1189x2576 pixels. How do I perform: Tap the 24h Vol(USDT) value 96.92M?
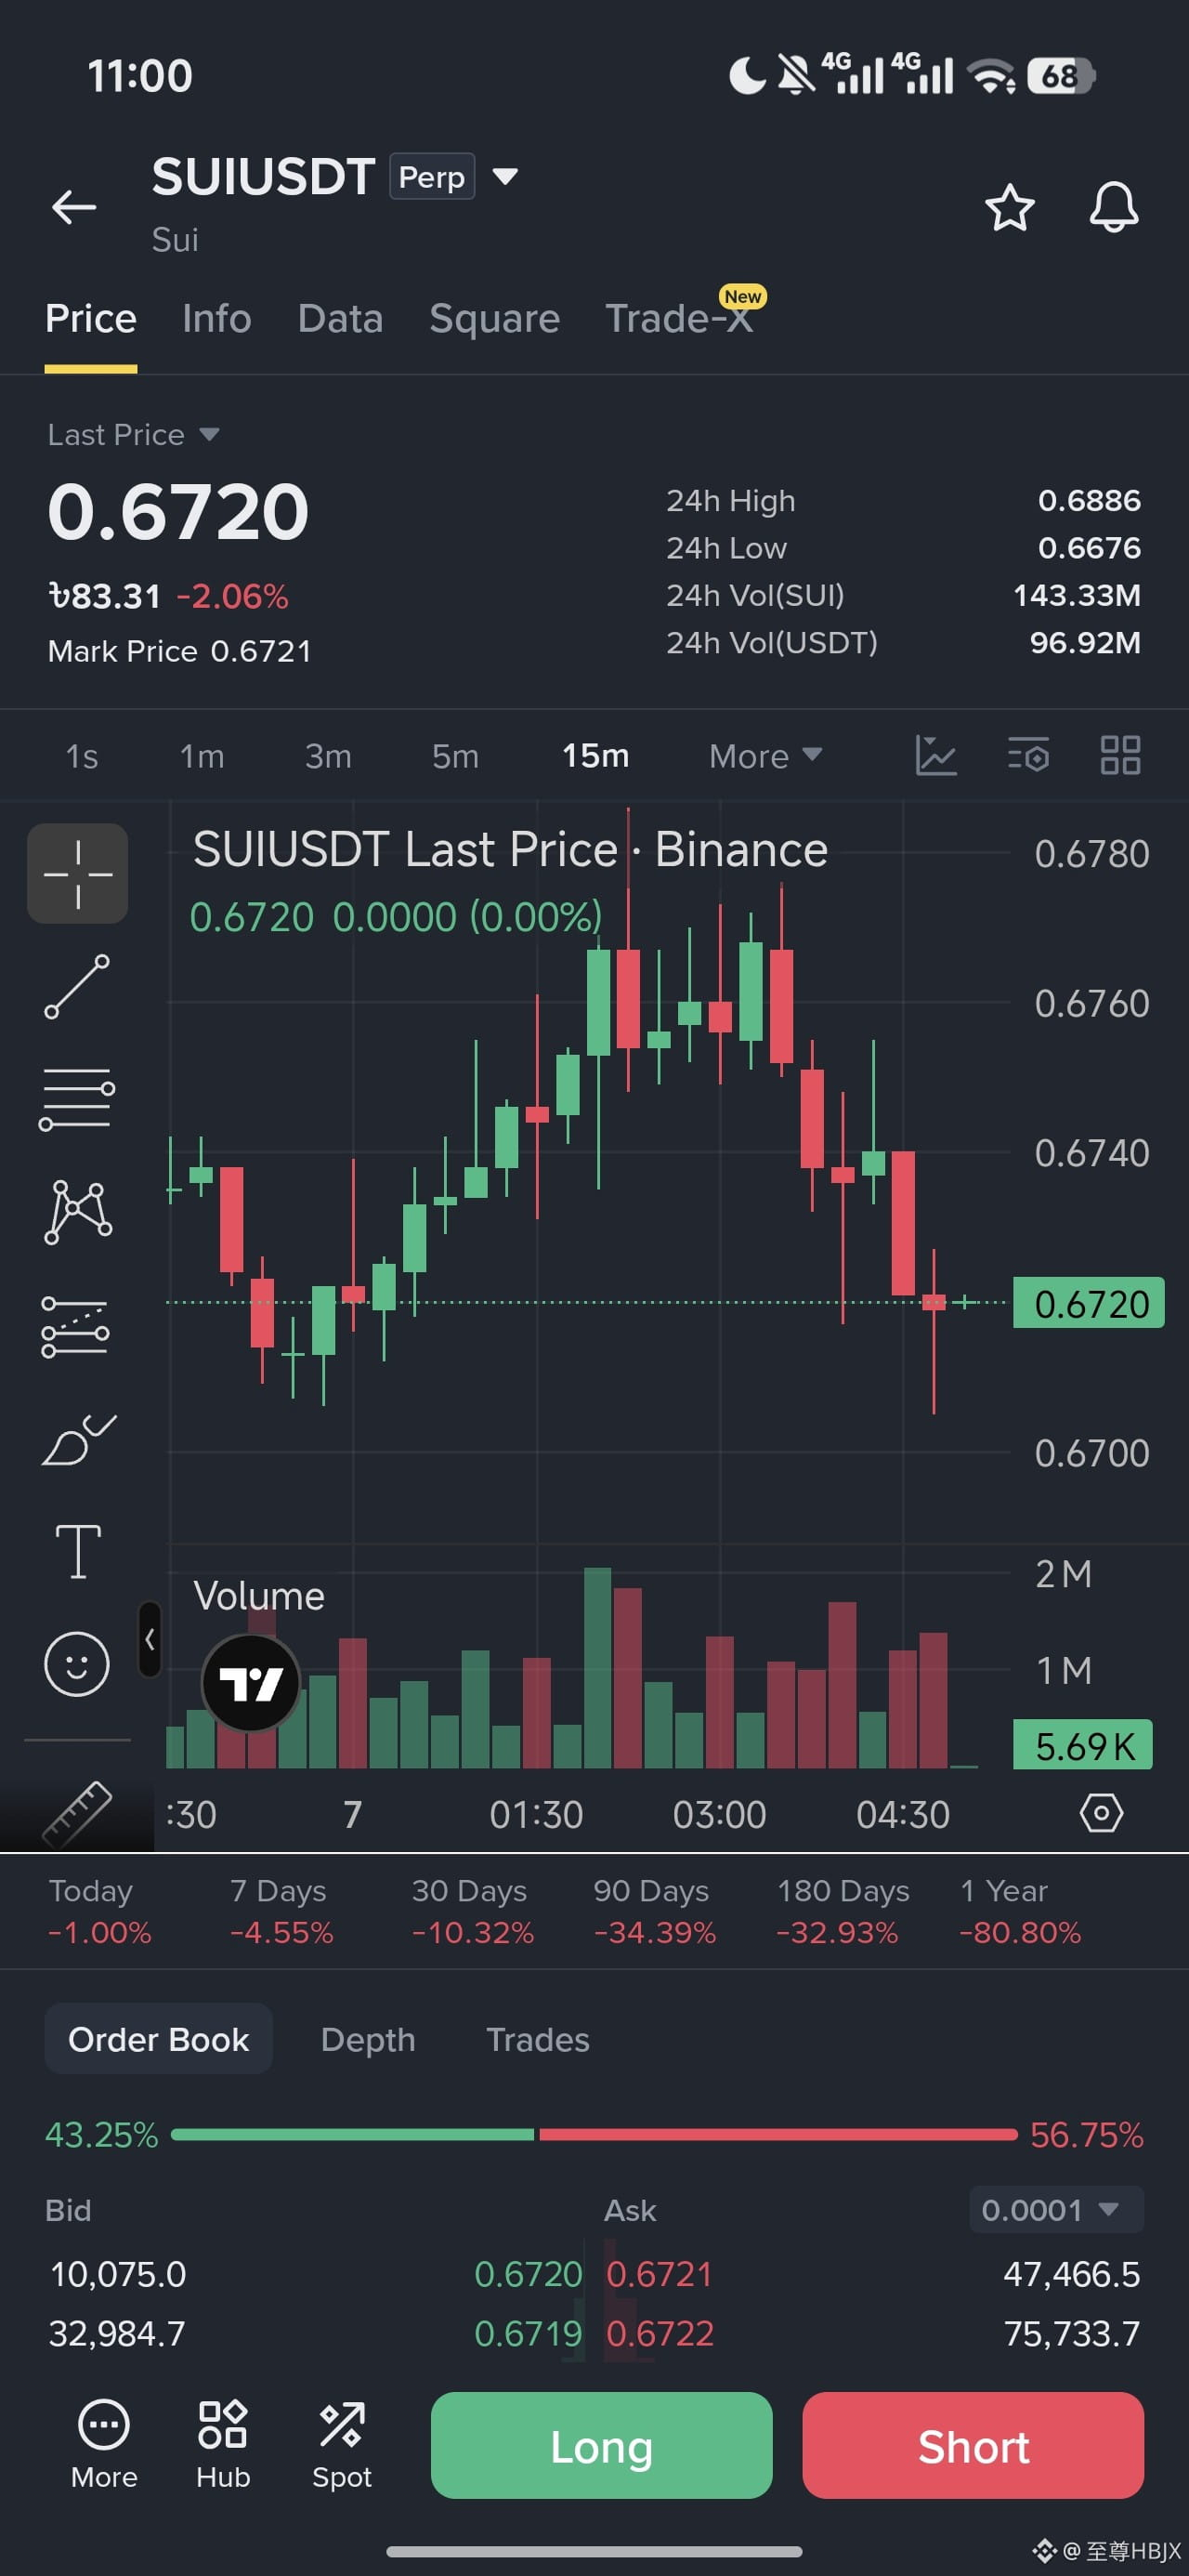(1085, 642)
